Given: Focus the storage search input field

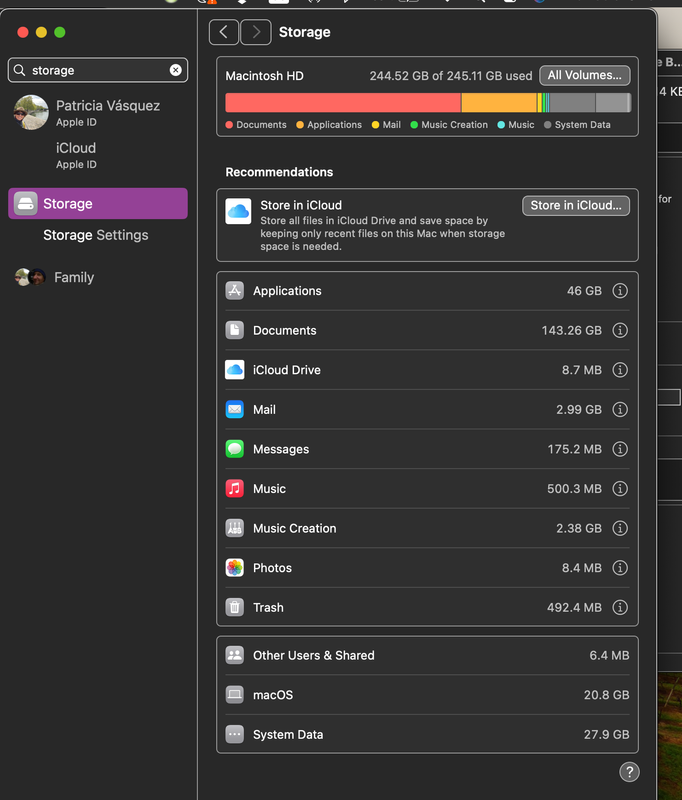Looking at the screenshot, I should click(98, 70).
